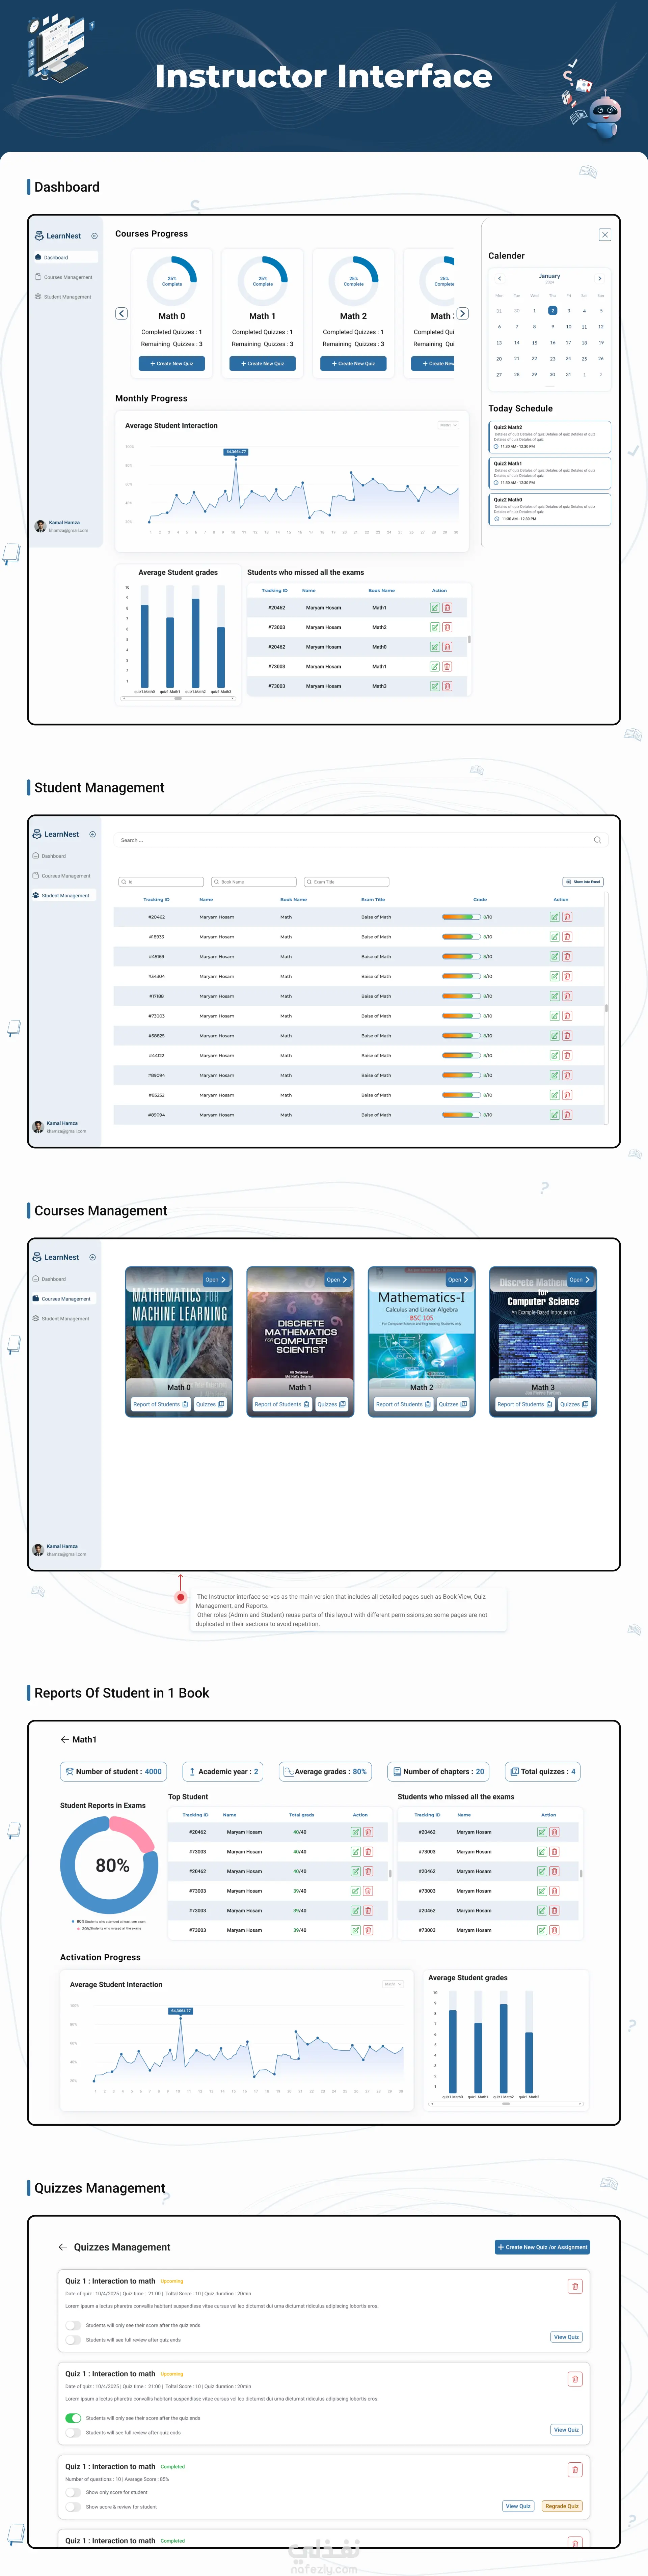Disable the green enabled switch on the second quiz
Screen dimensions: 648x2576
[73, 2418]
